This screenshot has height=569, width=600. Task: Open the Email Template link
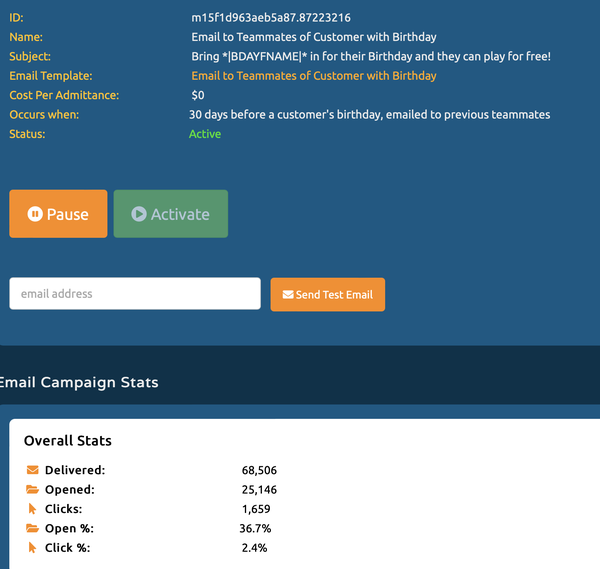click(313, 76)
